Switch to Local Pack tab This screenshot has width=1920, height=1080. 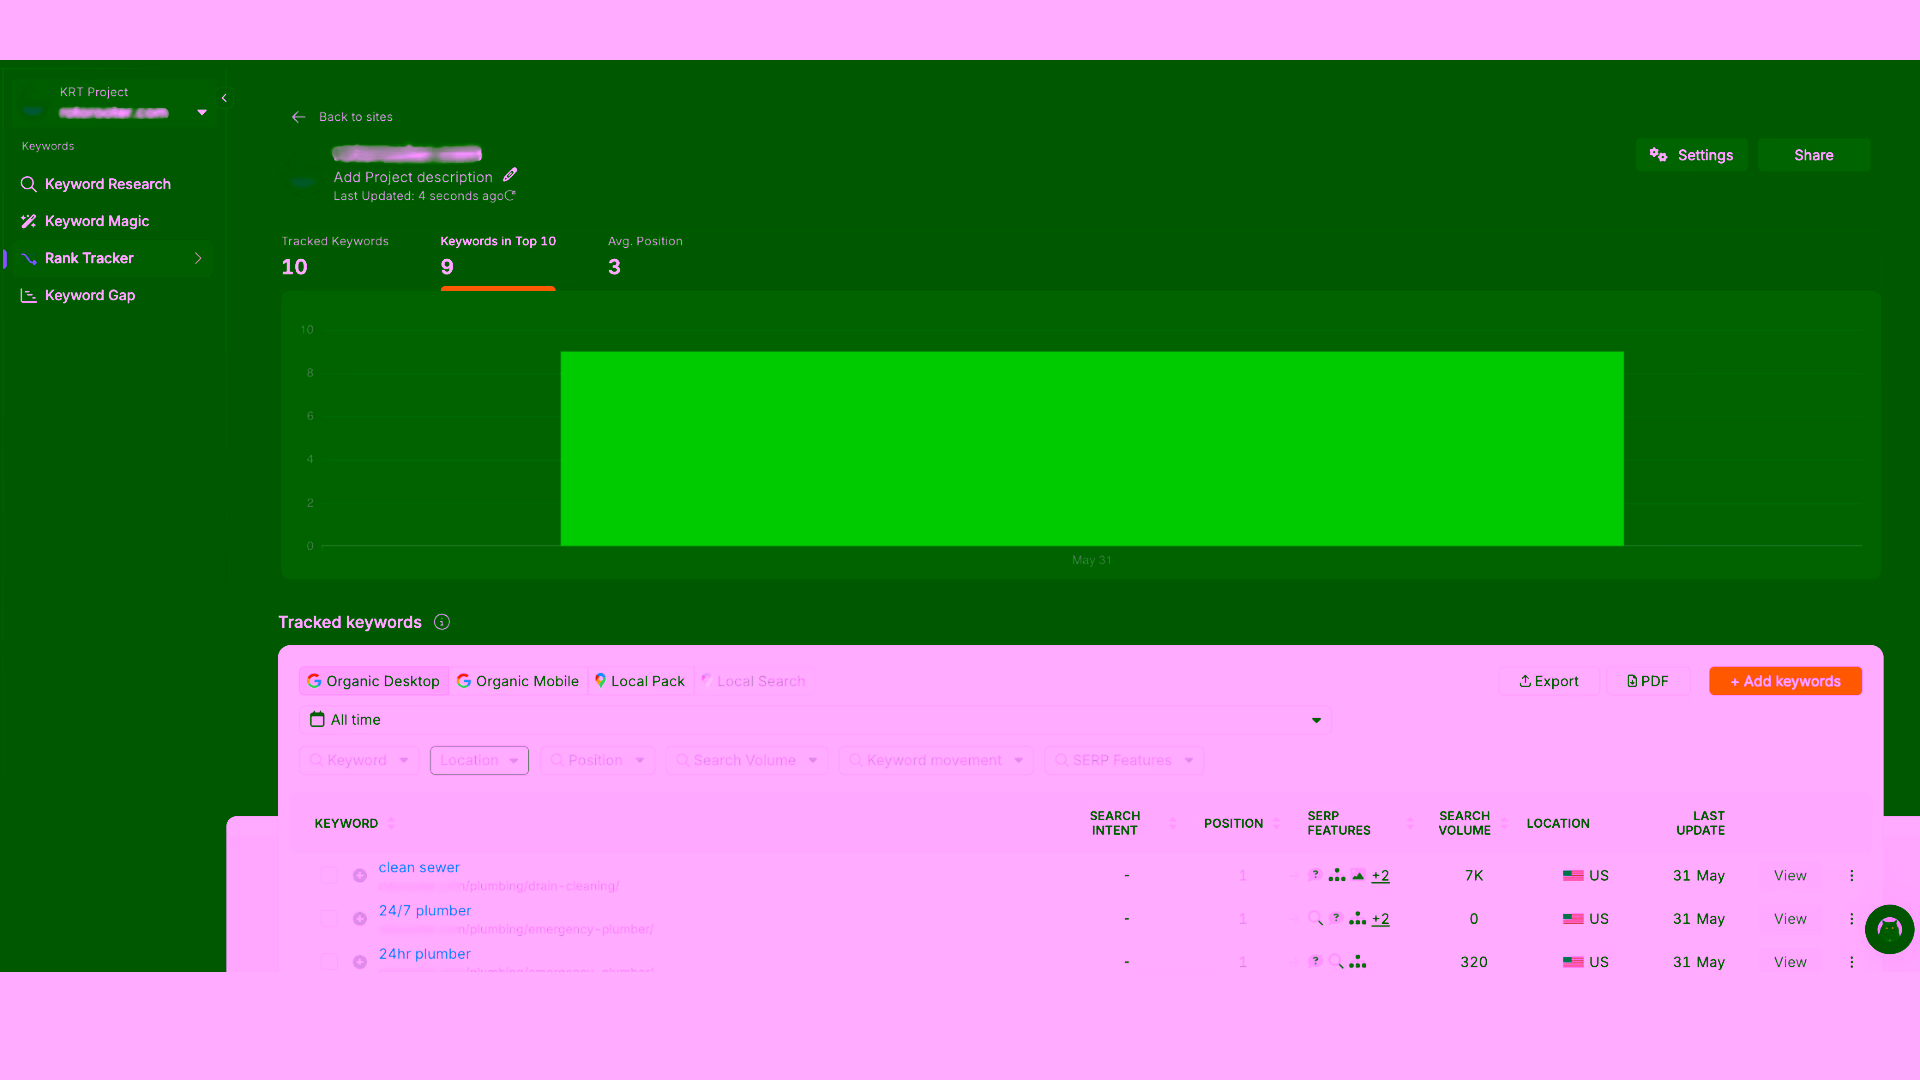[640, 681]
